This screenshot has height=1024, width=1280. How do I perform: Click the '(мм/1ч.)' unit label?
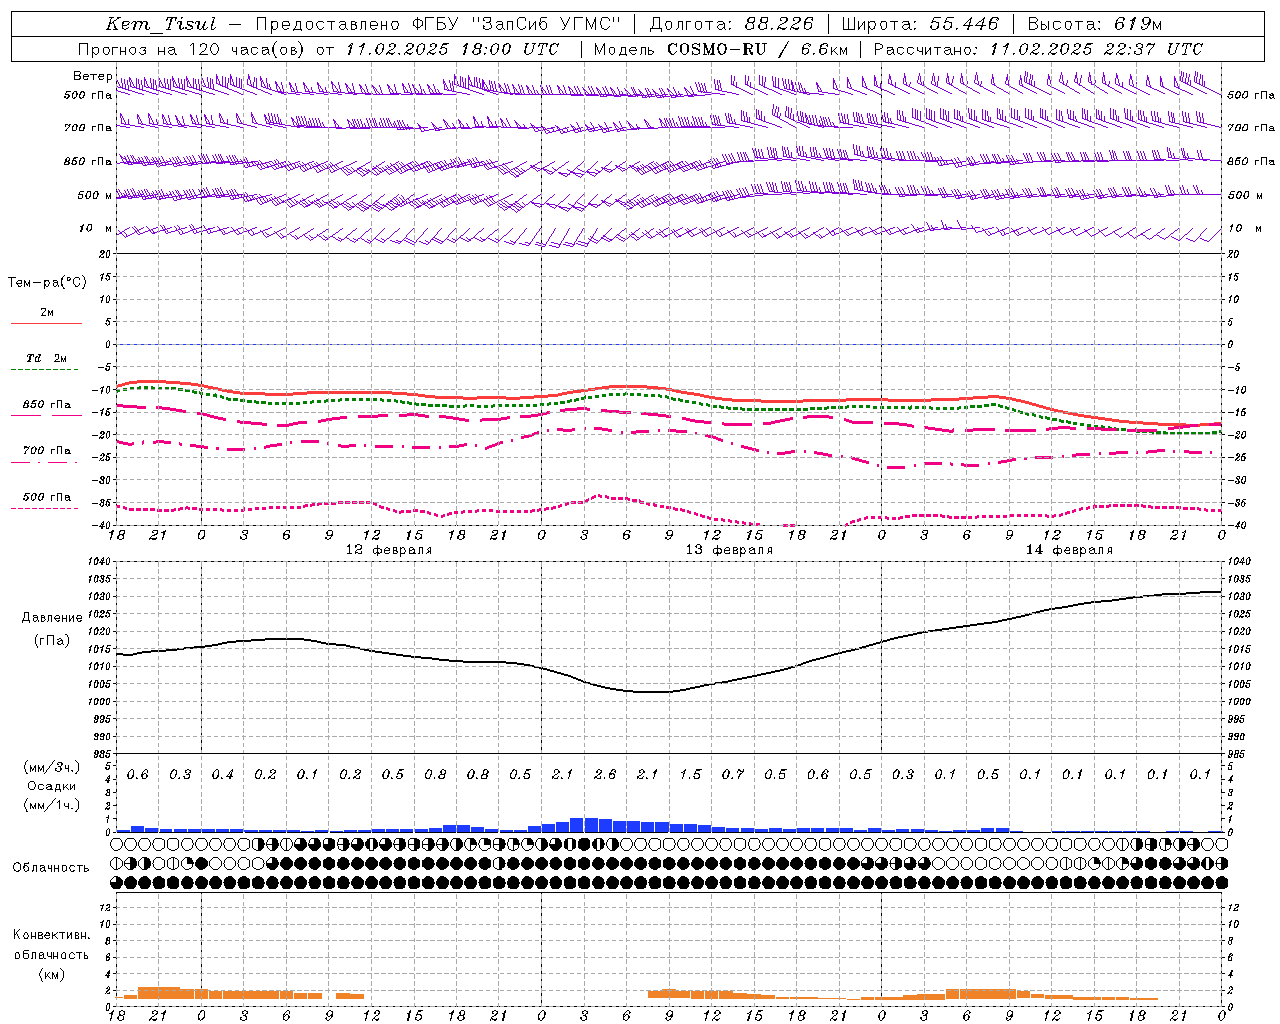52,805
